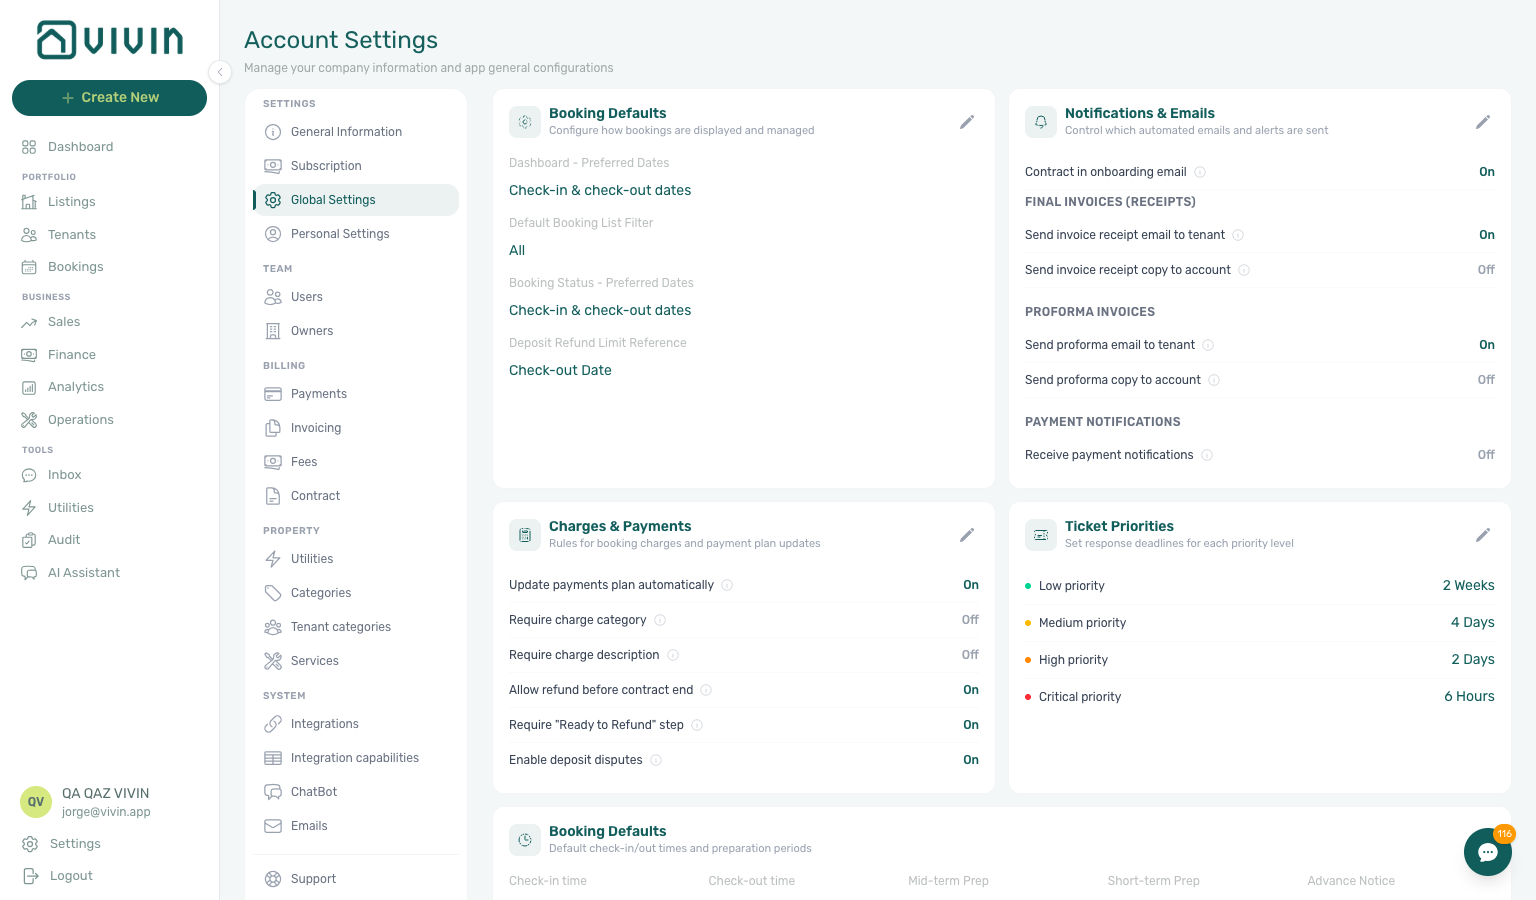Click On value for Send proforma email to tenant
1536x900 pixels.
point(1487,345)
